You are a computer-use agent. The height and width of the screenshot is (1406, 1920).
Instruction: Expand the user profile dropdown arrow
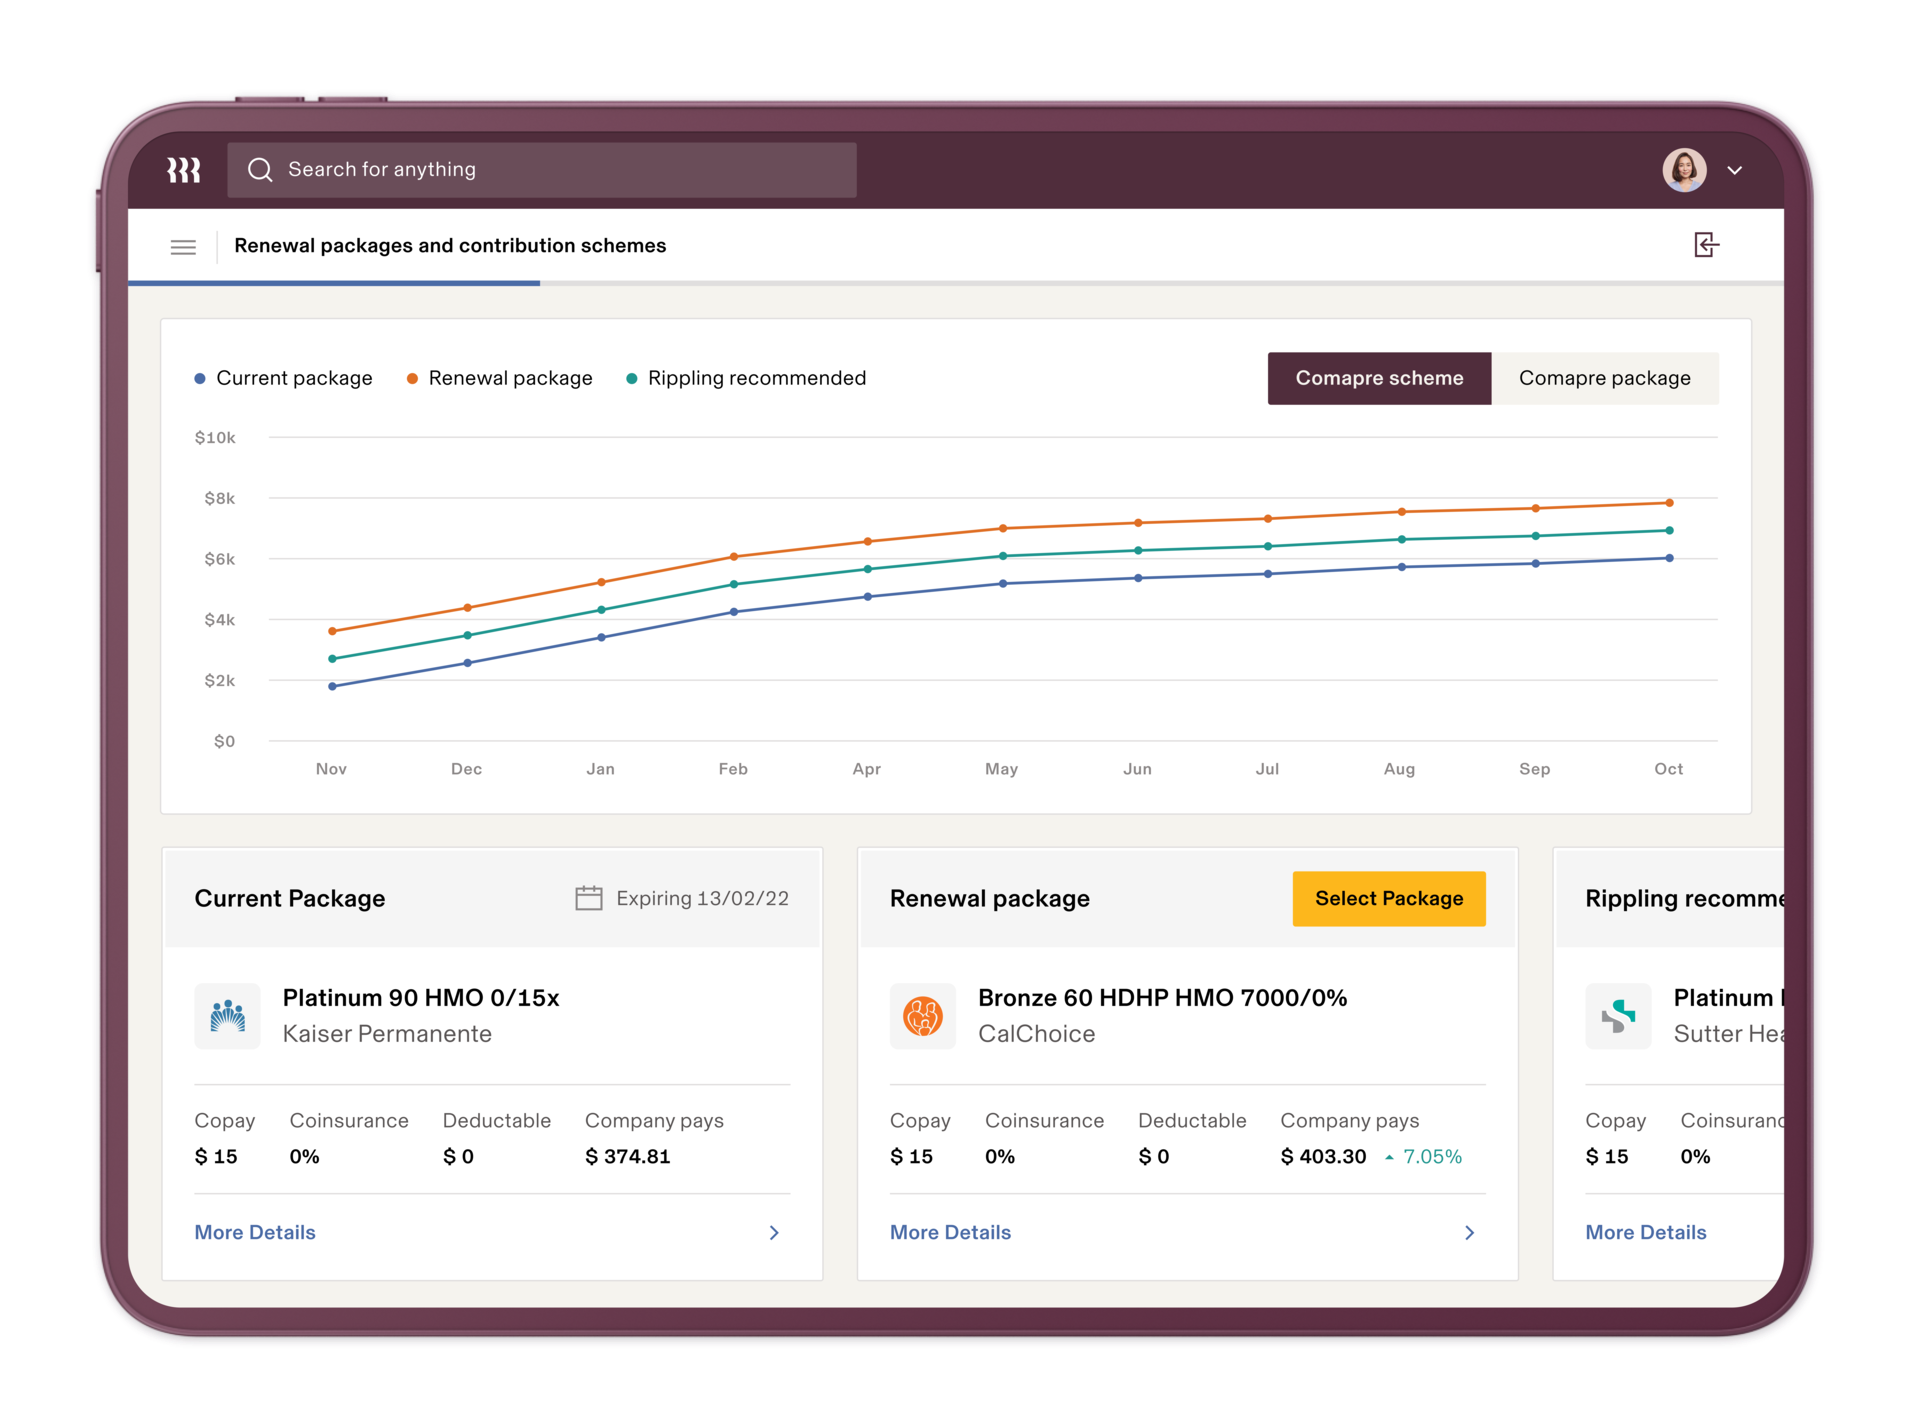click(x=1735, y=170)
